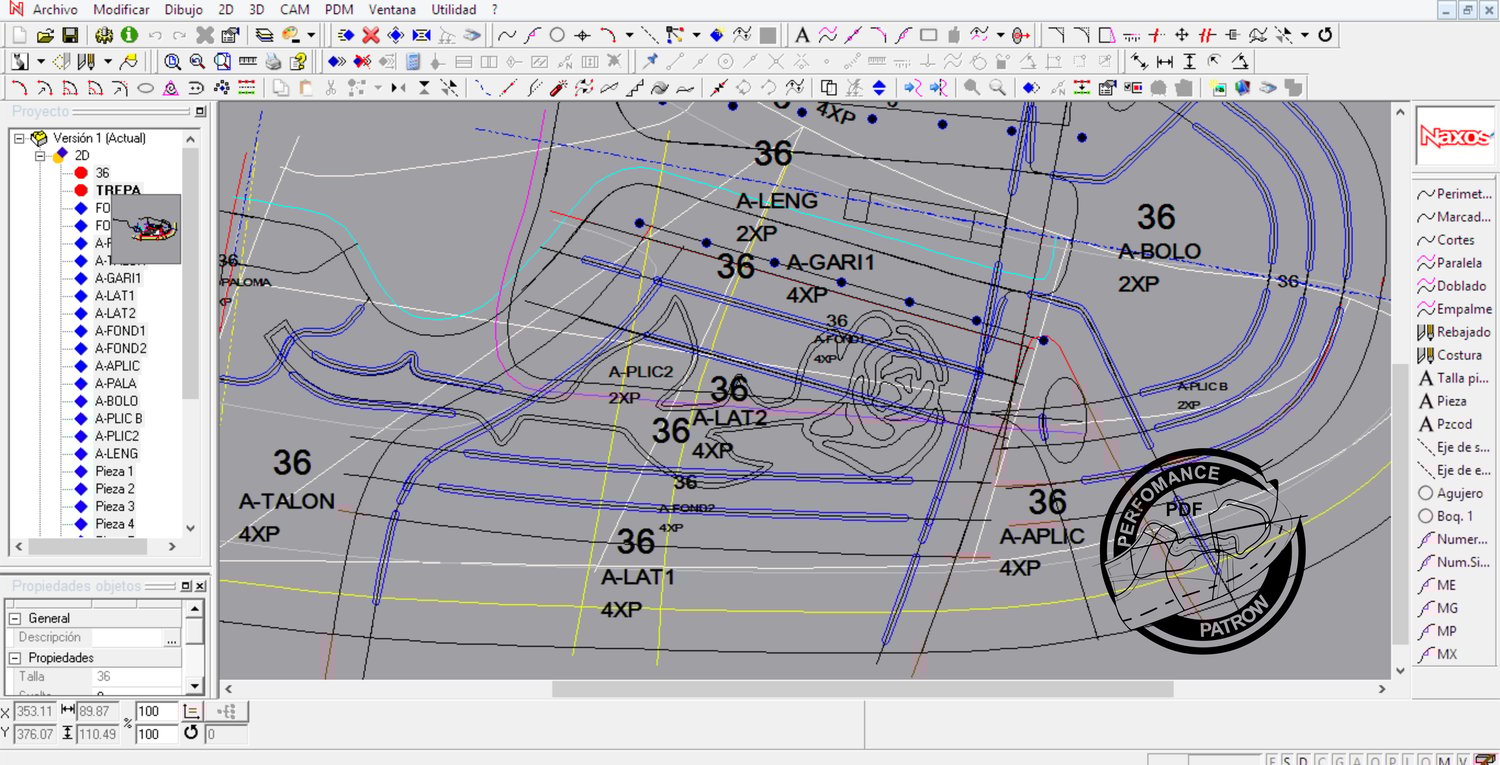Collapse the Versión 1 (Actual) tree node
1500x765 pixels.
pyautogui.click(x=19, y=138)
